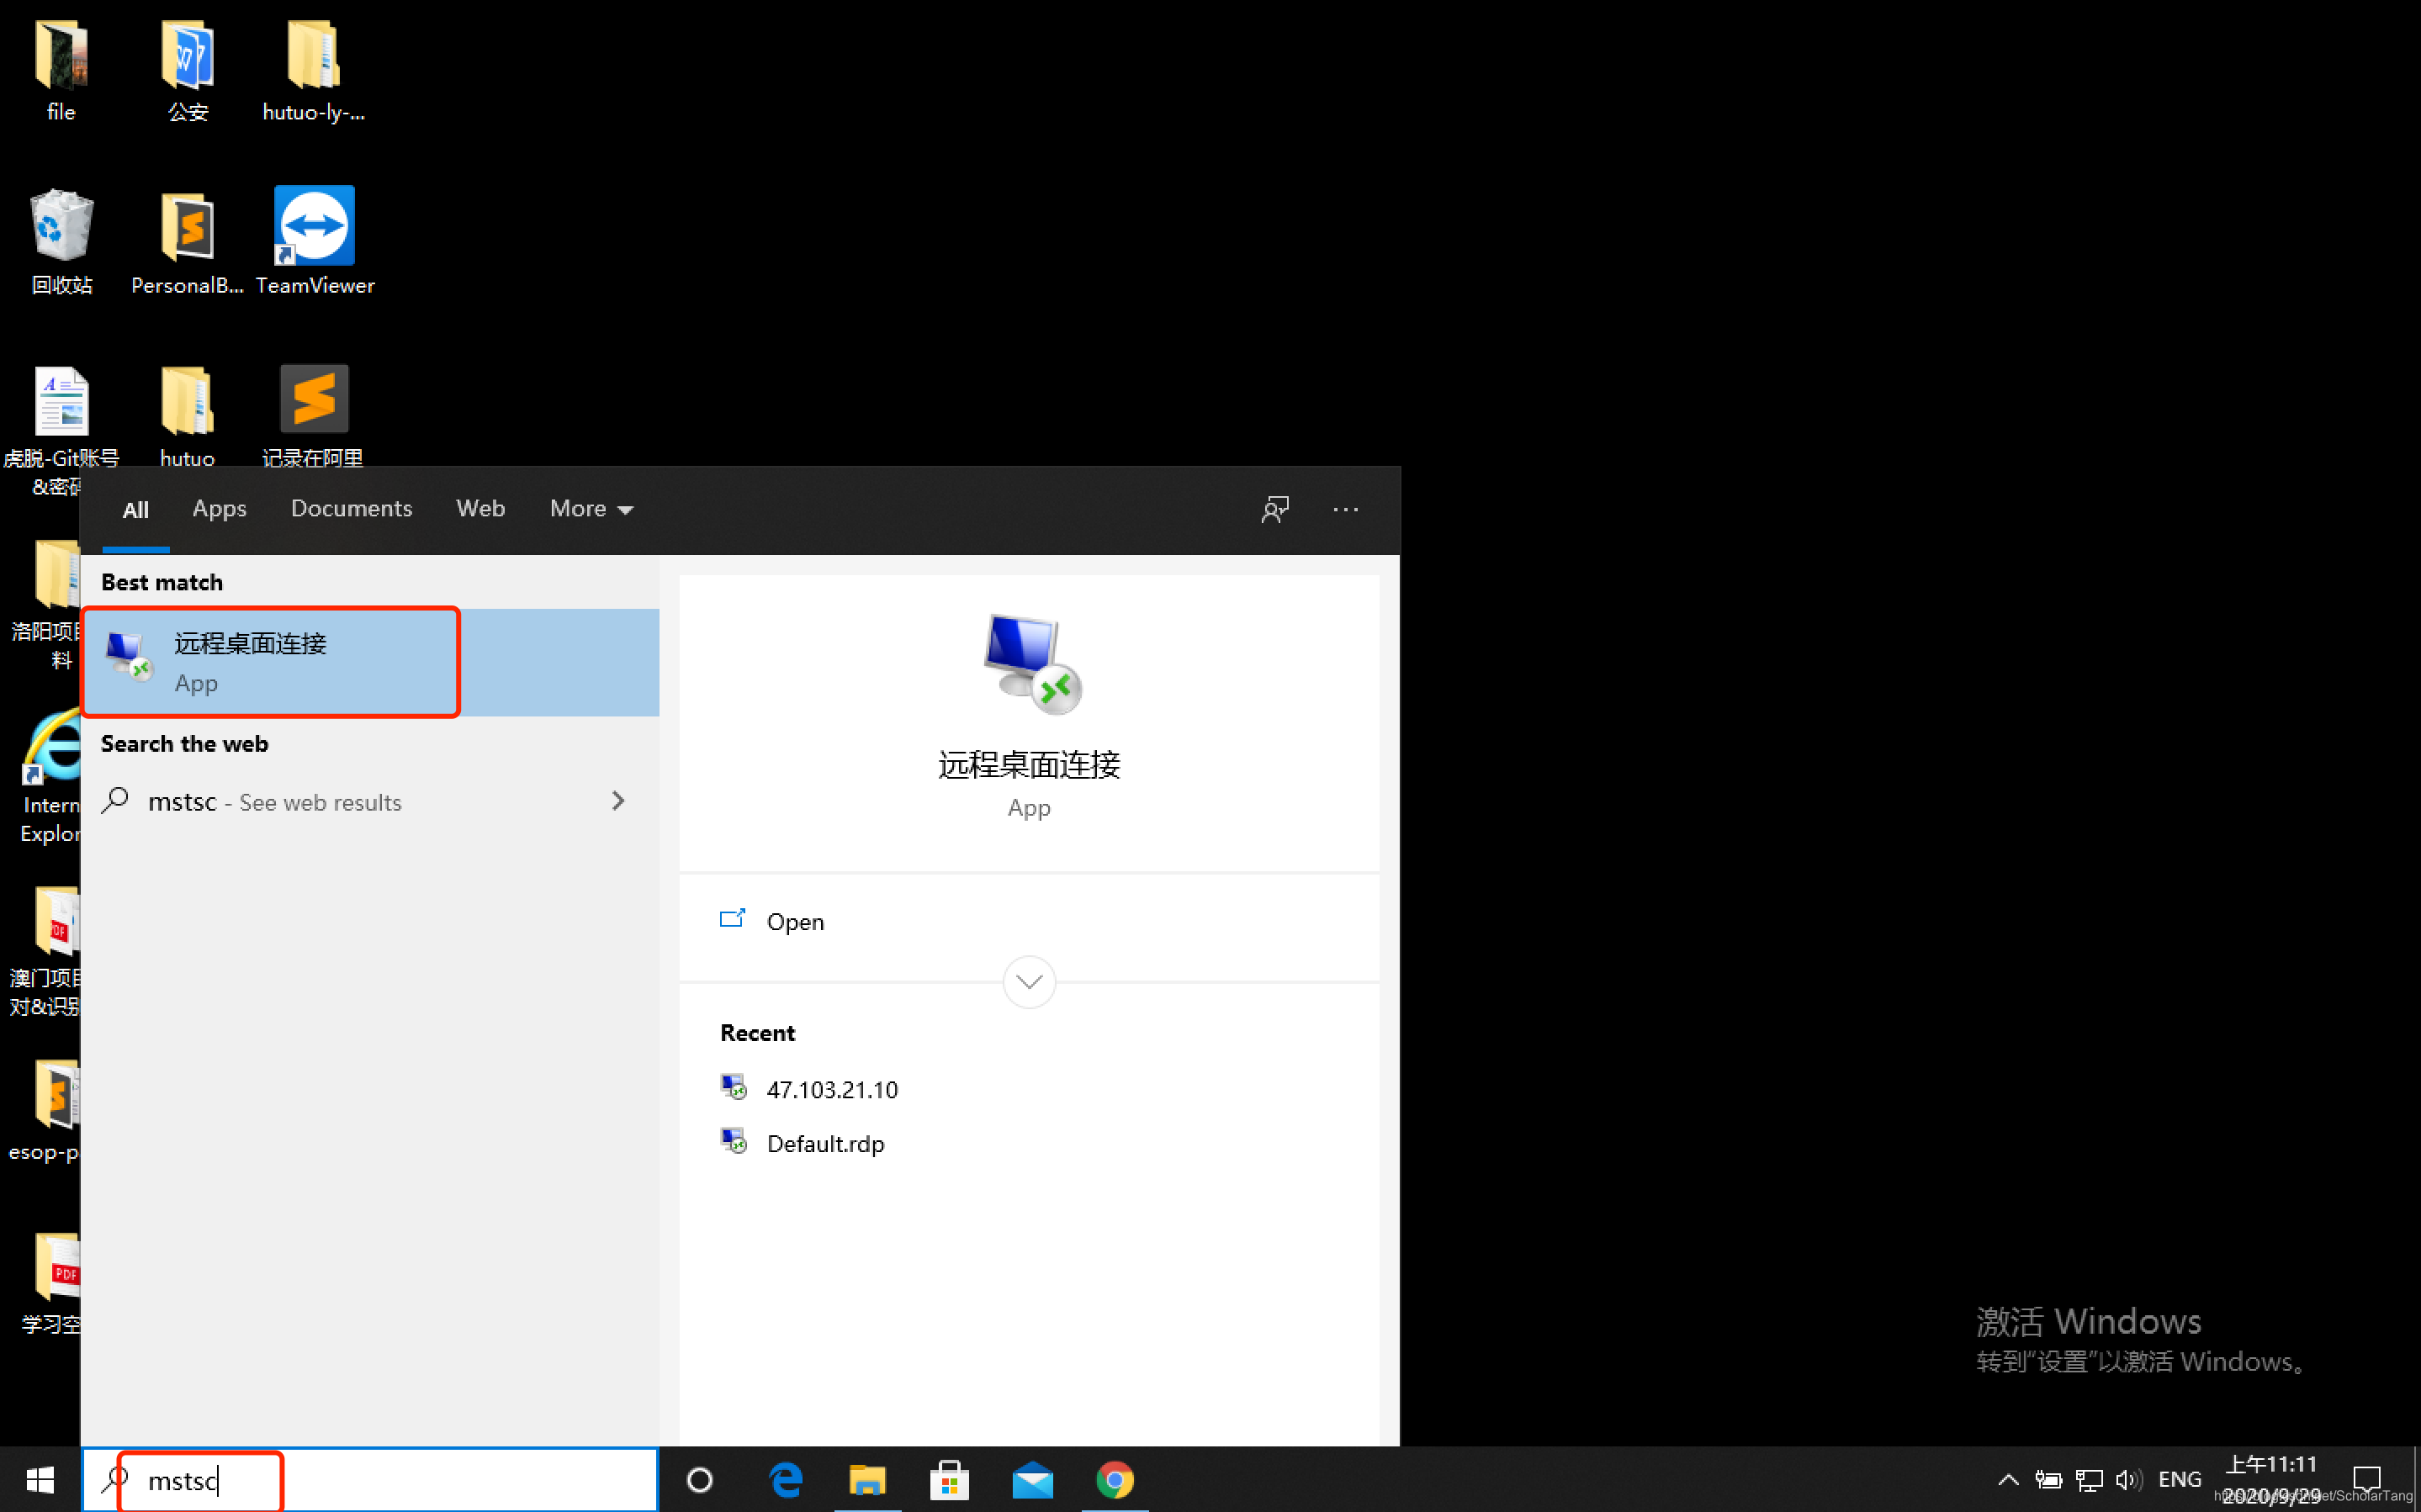Viewport: 2421px width, 1512px height.
Task: Expand more actions chevron below Open
Action: pyautogui.click(x=1028, y=982)
